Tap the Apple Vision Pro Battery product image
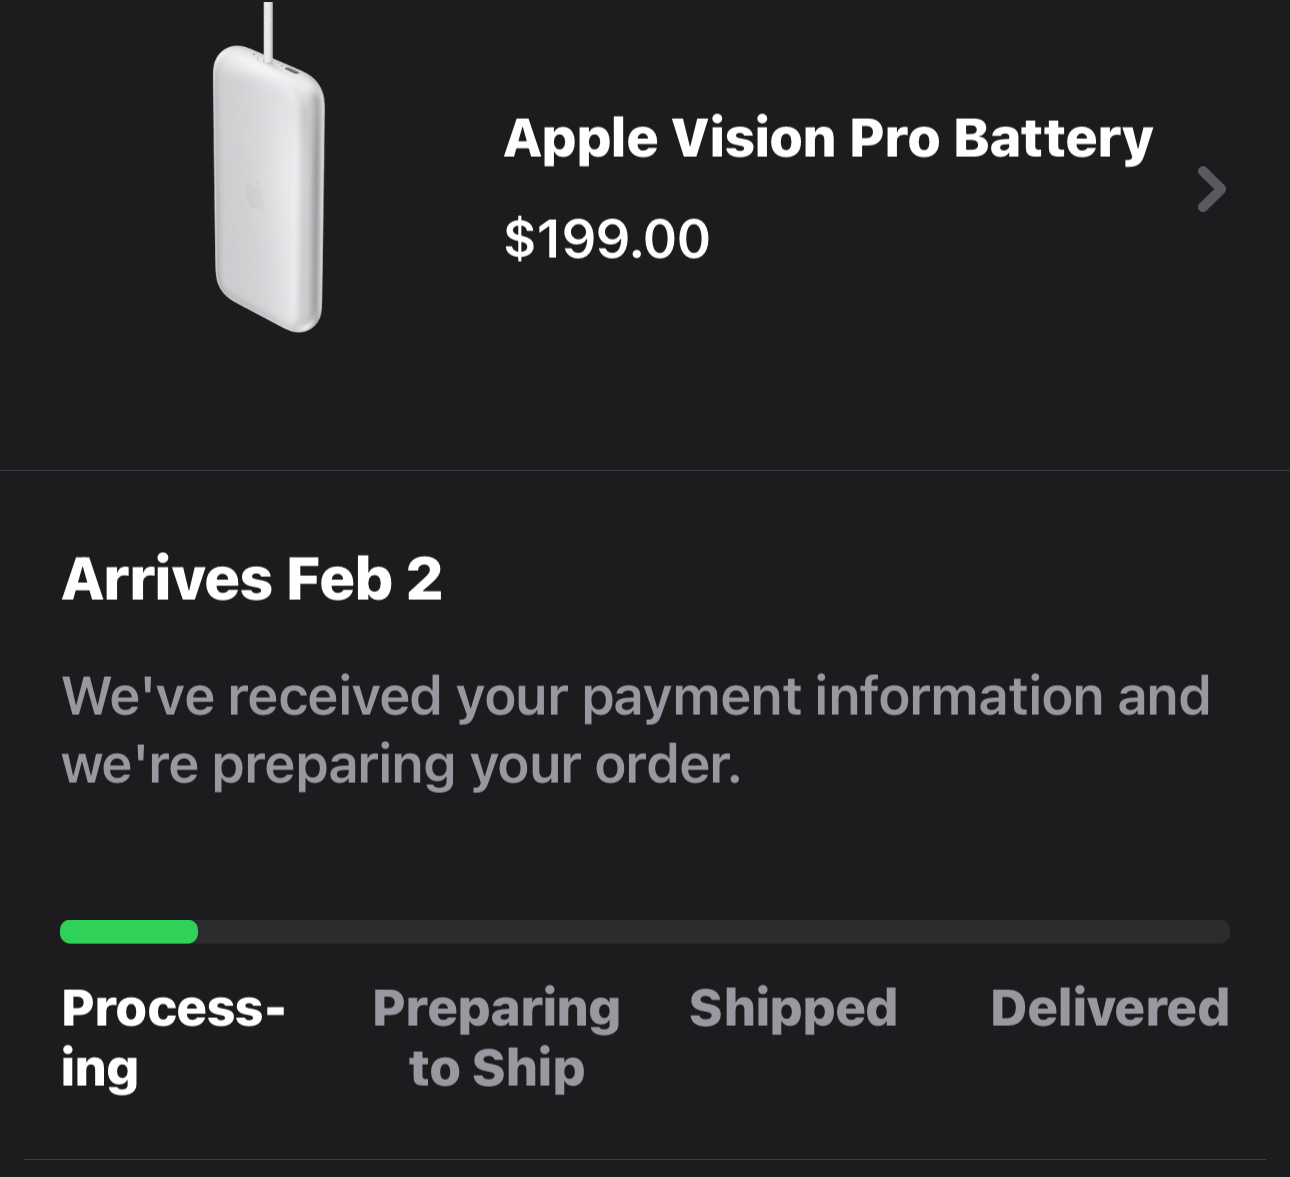The height and width of the screenshot is (1177, 1290). pos(268,190)
